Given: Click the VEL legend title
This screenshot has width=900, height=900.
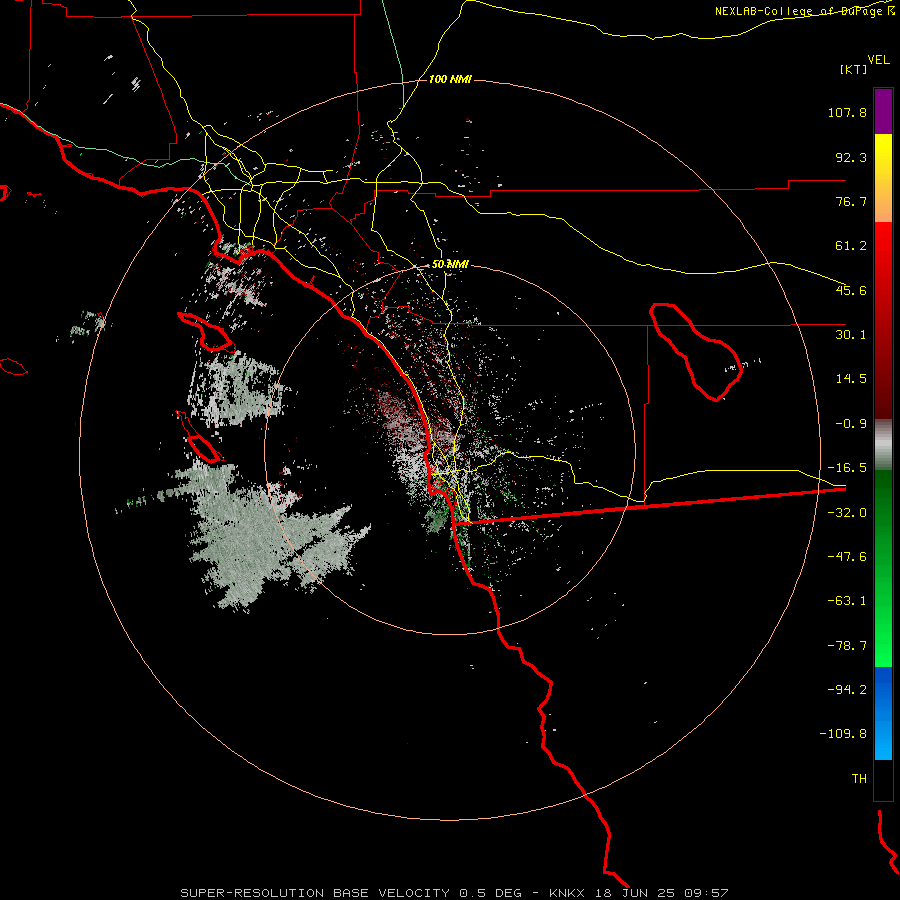Looking at the screenshot, I should pyautogui.click(x=878, y=60).
